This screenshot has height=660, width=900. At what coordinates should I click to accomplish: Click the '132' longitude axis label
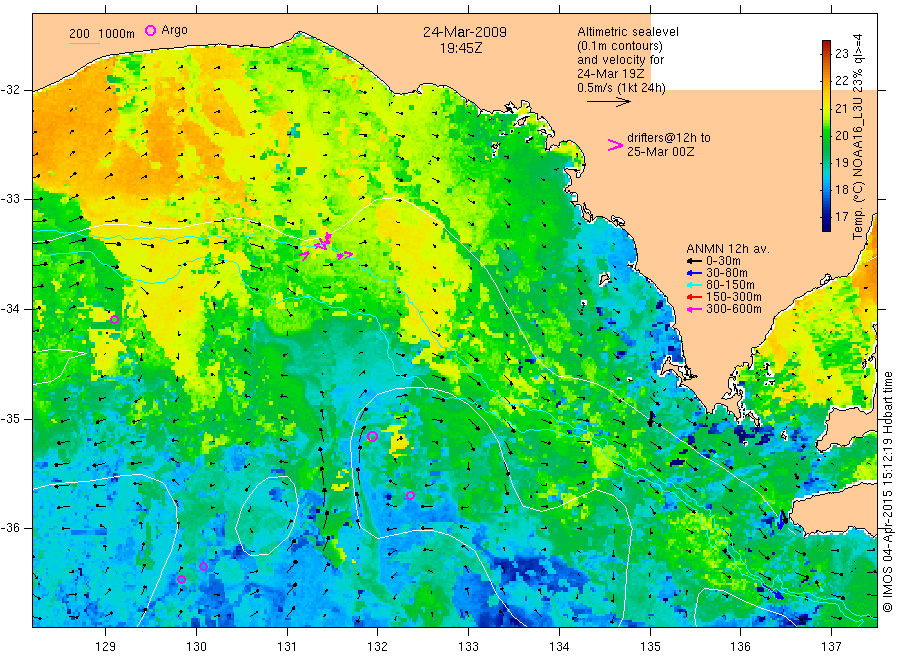coord(378,647)
